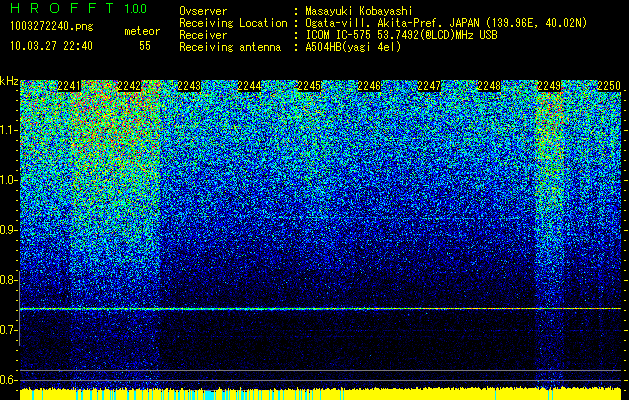
Task: Click the Receiving Location label
Action: click(x=233, y=23)
